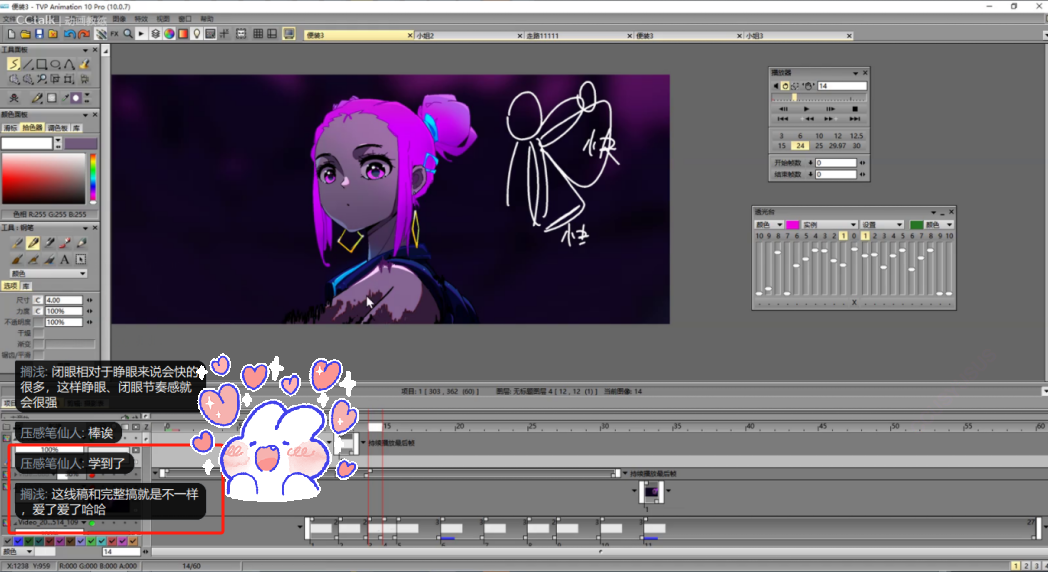1048x572 pixels.
Task: Toggle the C pressure button for 力度
Action: pos(38,311)
